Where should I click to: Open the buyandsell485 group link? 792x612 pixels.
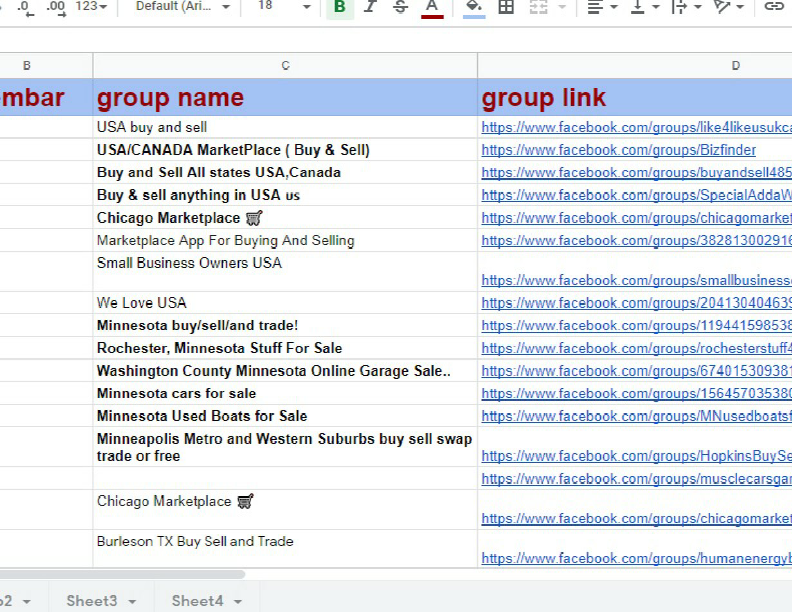click(x=636, y=173)
